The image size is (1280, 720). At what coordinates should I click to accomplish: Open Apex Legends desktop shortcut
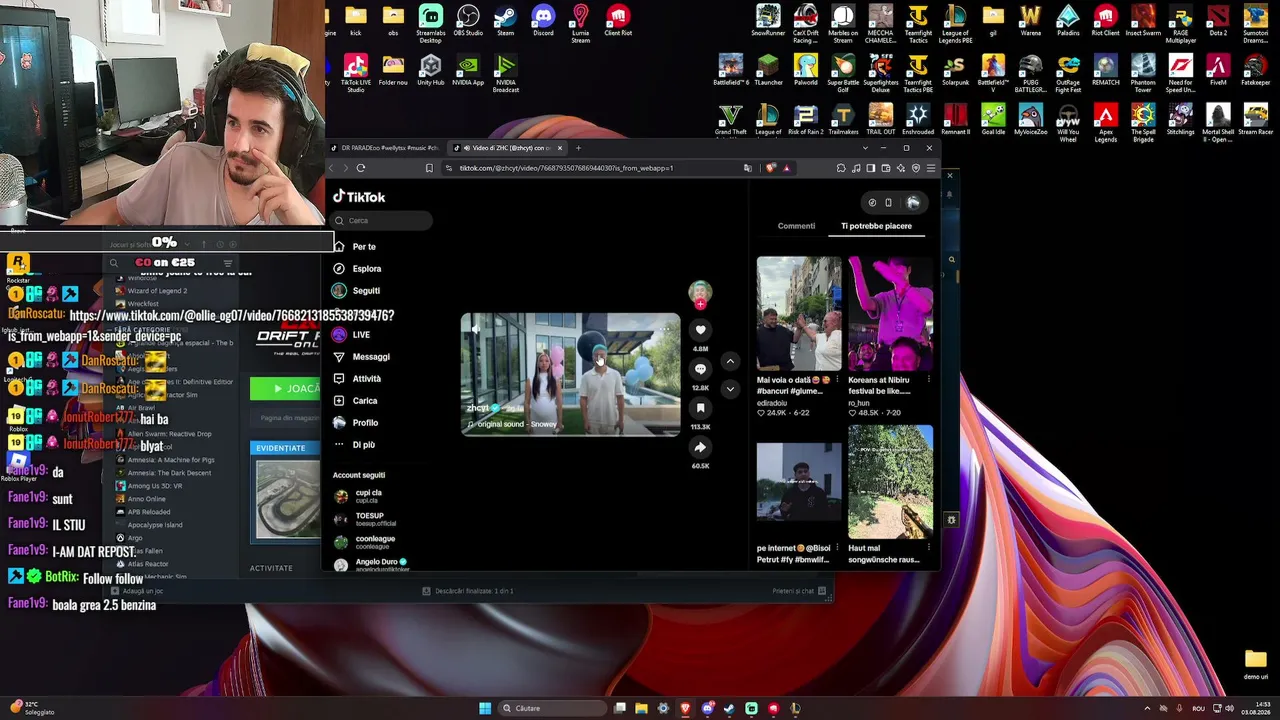click(x=1106, y=122)
